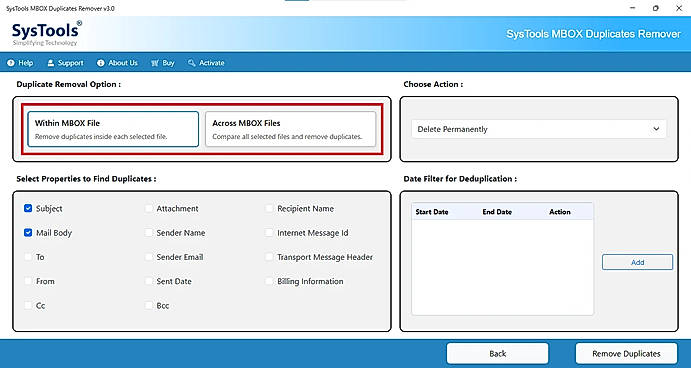This screenshot has width=691, height=368.
Task: Select the Across MBOX Files option
Action: [290, 129]
